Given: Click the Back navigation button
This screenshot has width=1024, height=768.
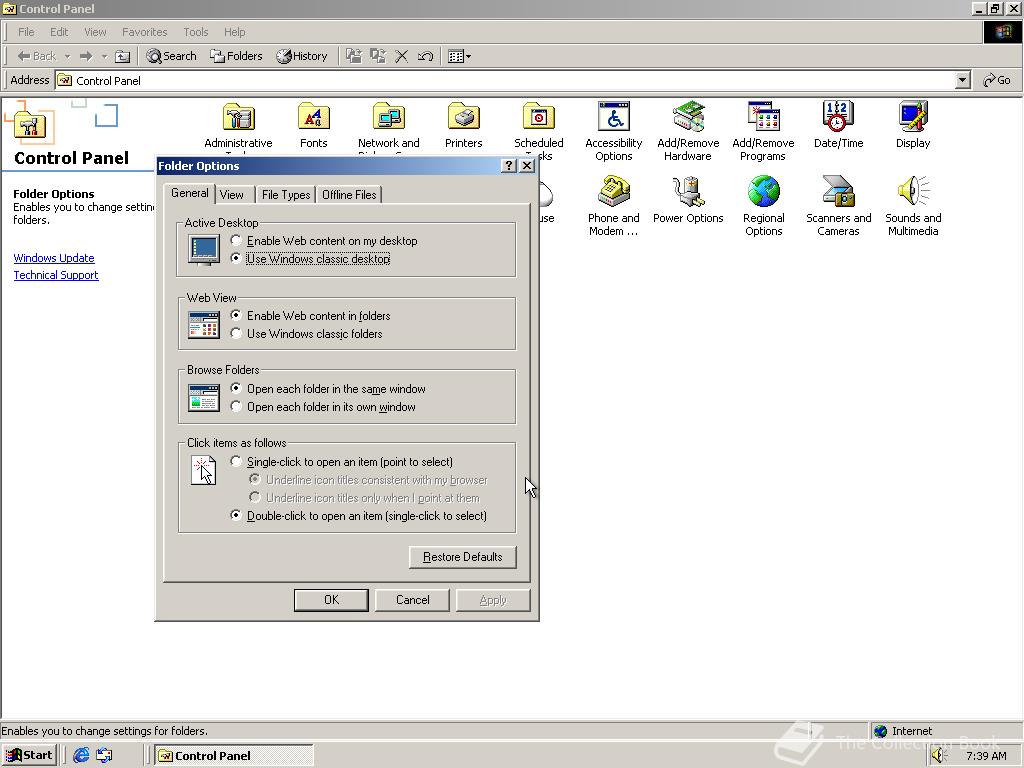Looking at the screenshot, I should [37, 56].
